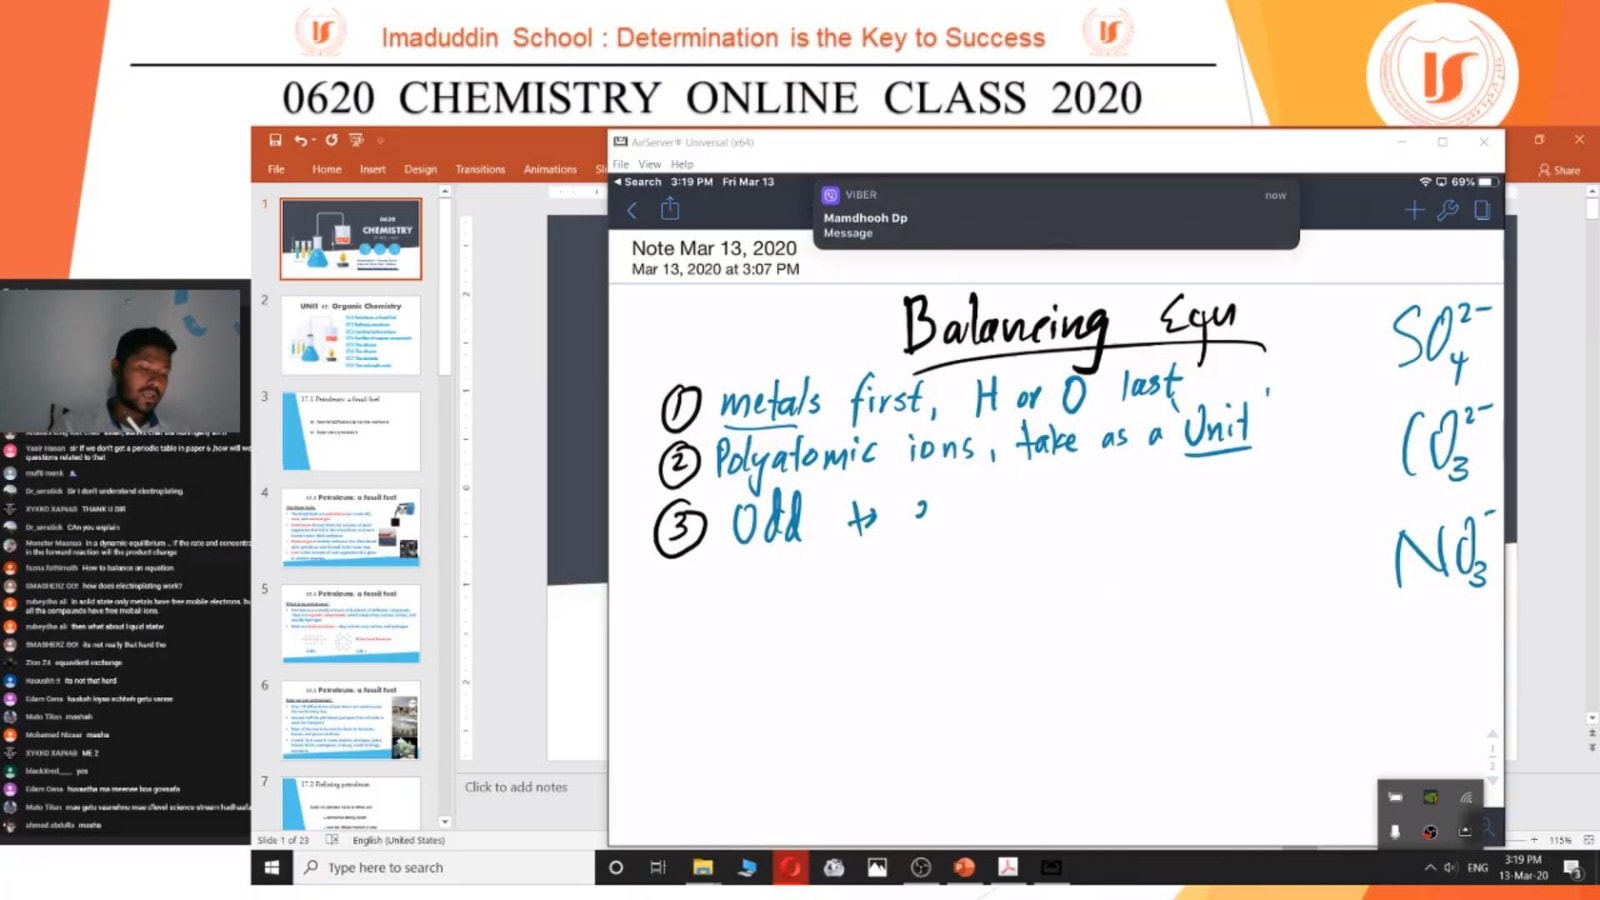Tap the back chevron in the notes app

(632, 210)
